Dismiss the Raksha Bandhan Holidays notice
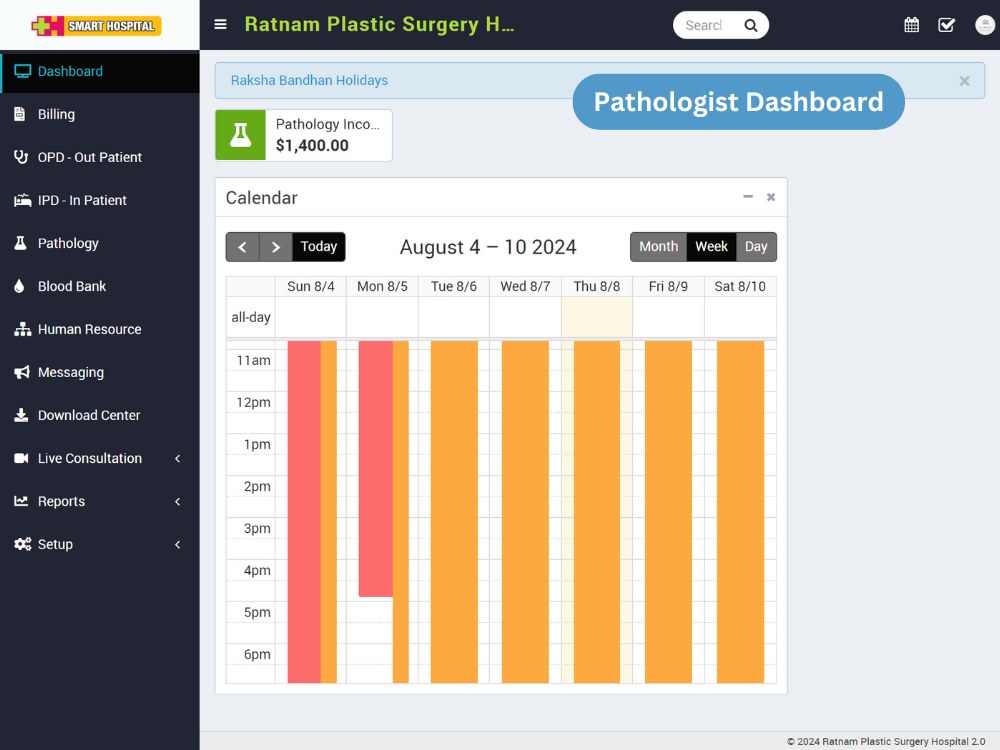 coord(964,81)
